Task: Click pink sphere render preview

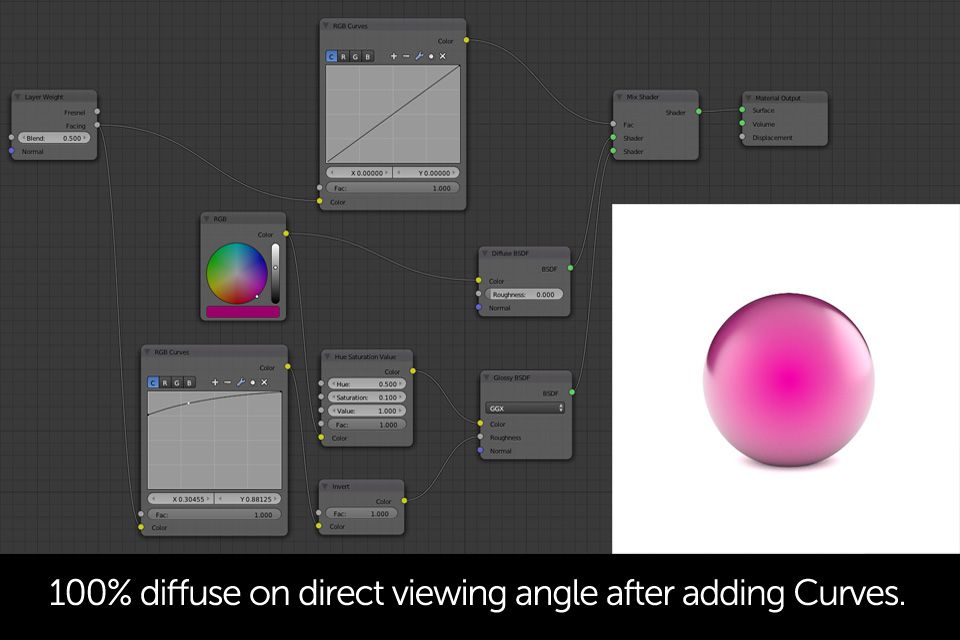Action: coord(789,380)
